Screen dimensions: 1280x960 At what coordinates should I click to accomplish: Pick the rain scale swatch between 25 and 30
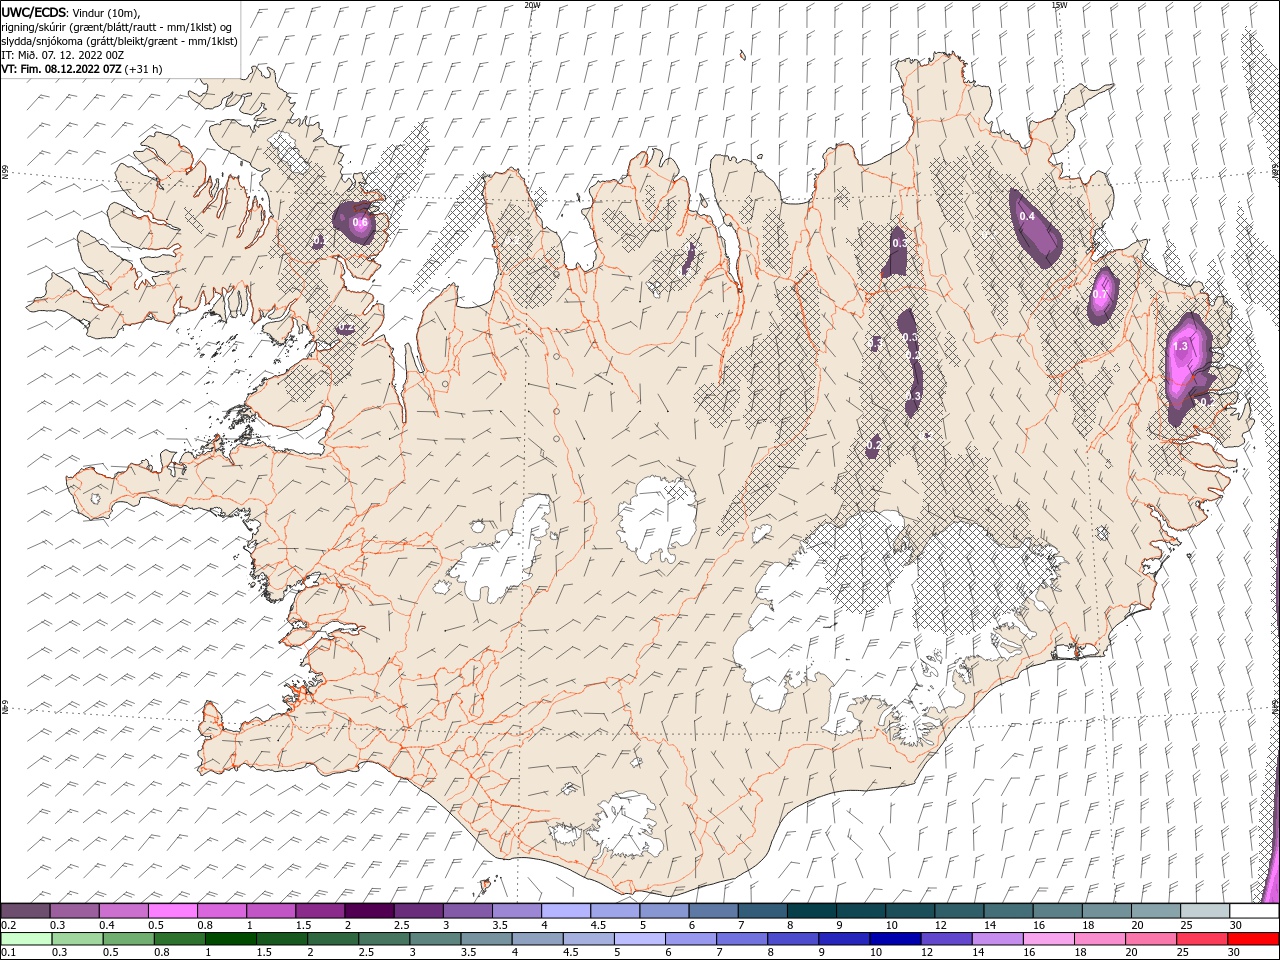[1202, 939]
